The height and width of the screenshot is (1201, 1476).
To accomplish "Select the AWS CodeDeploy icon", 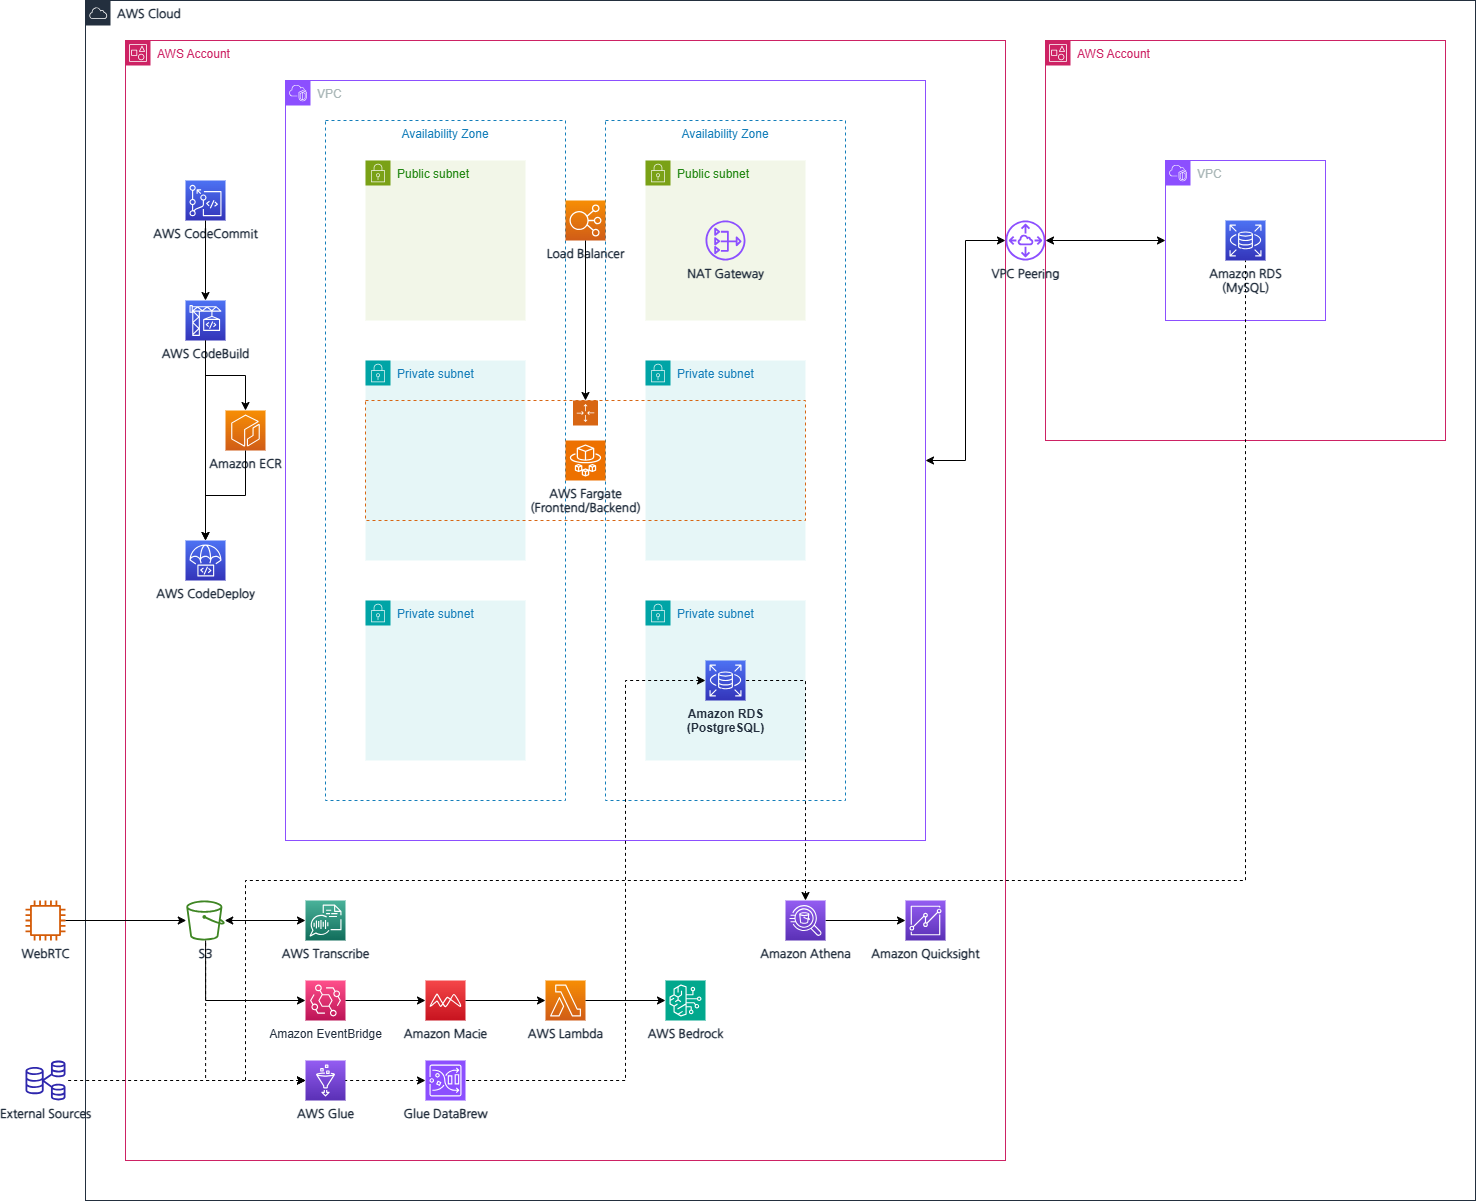I will tap(205, 560).
